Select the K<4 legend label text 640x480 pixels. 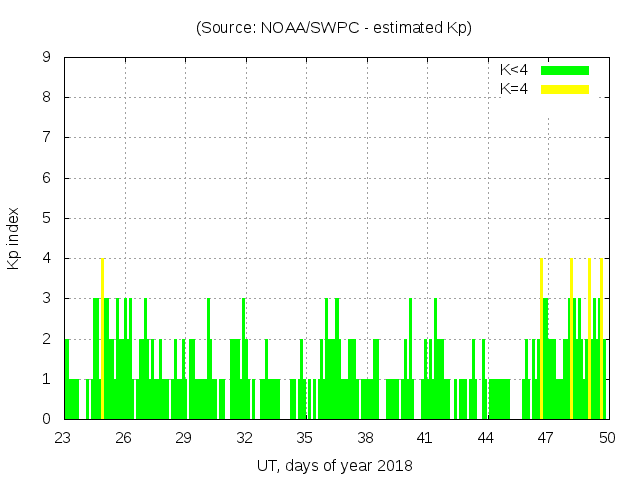pyautogui.click(x=514, y=70)
